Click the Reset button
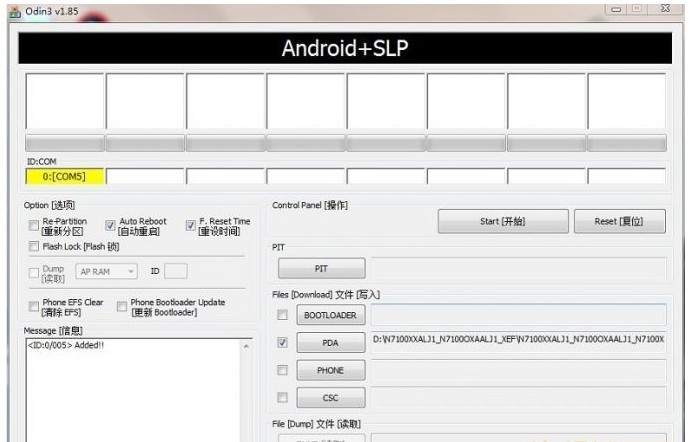 click(620, 221)
